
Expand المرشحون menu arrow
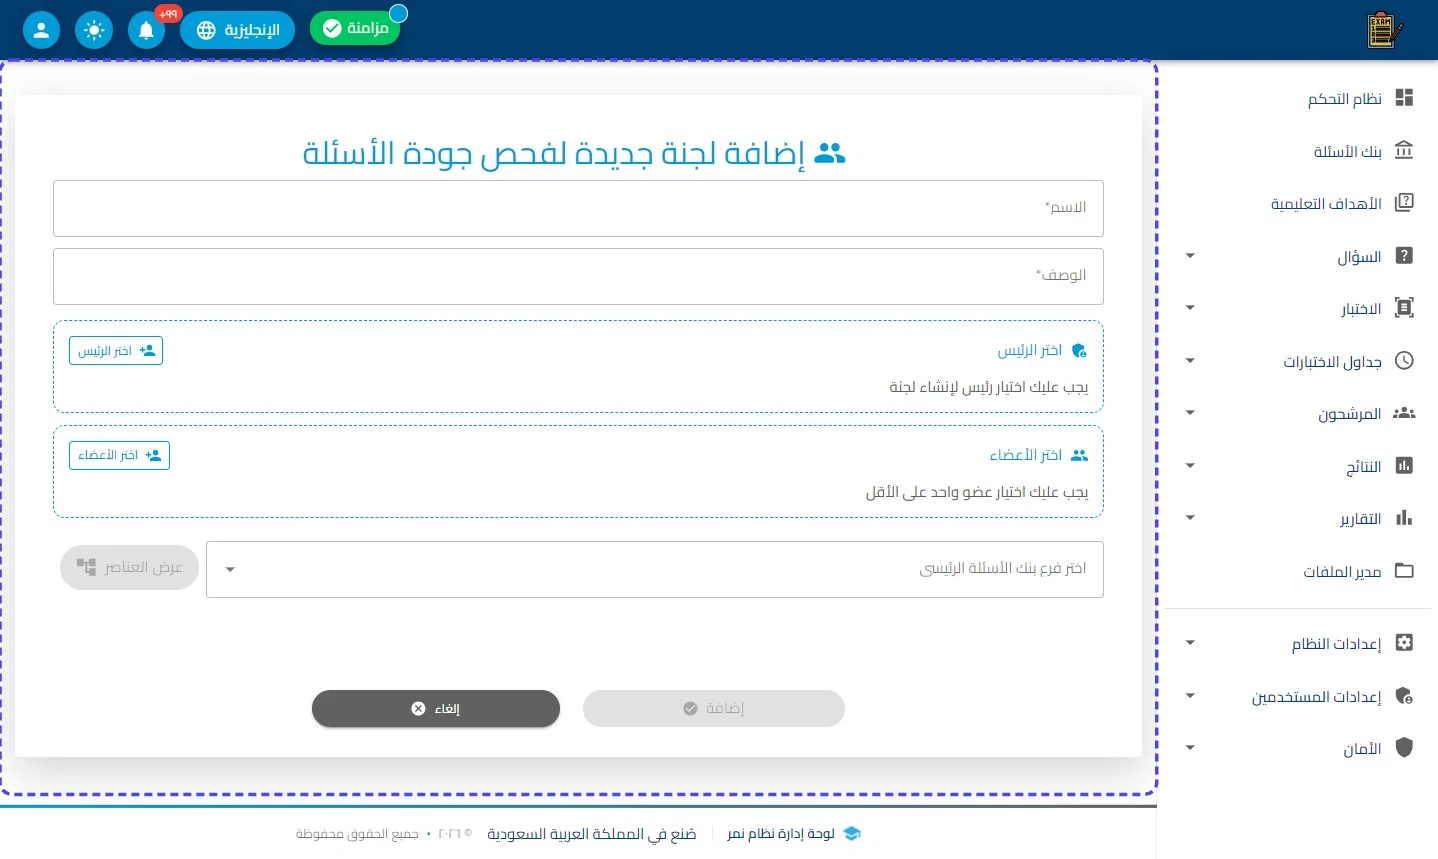[1190, 413]
